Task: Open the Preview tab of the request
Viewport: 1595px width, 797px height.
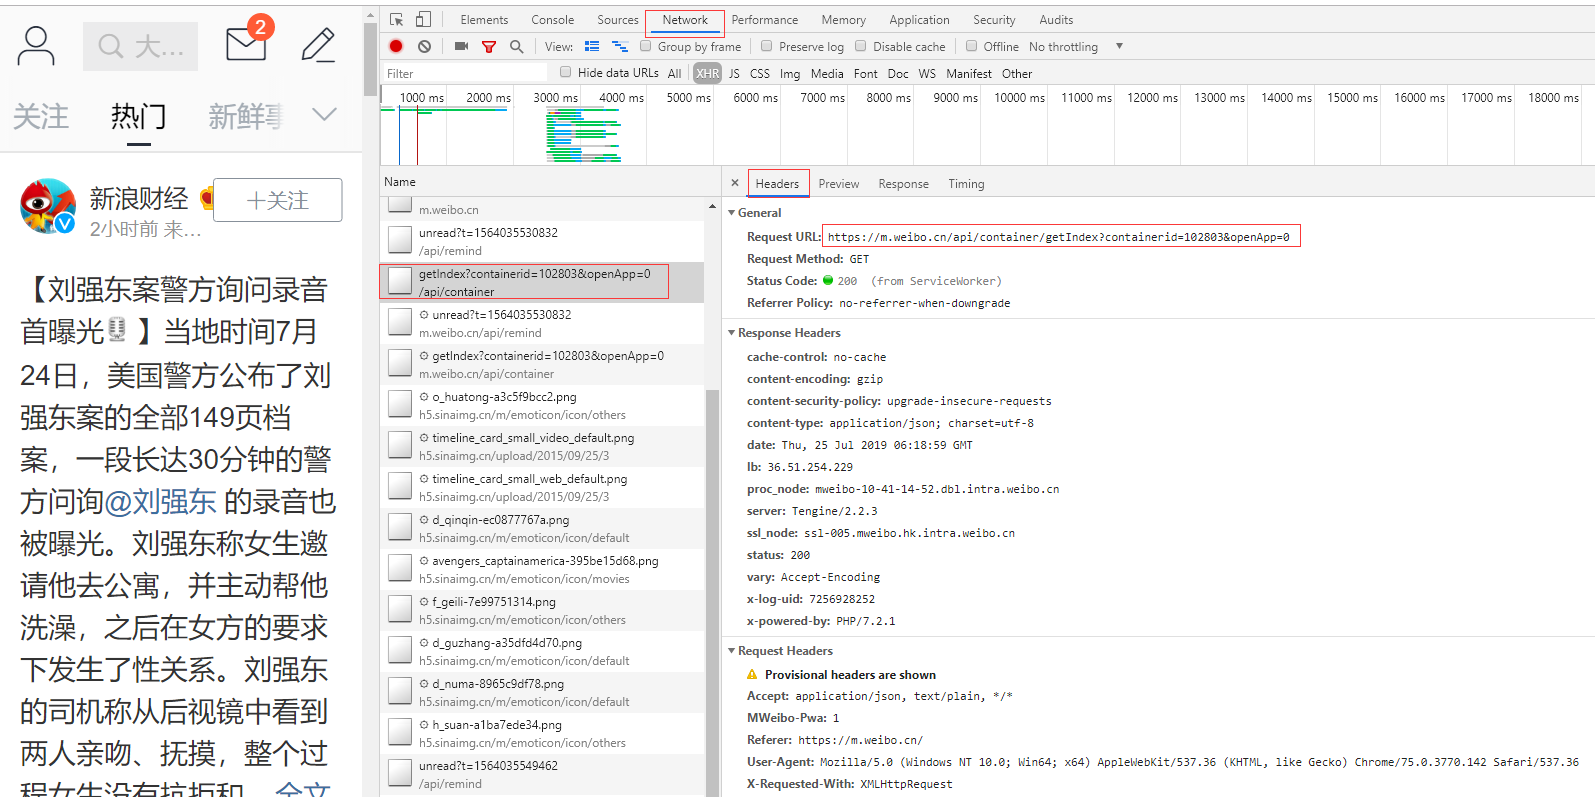Action: (838, 184)
